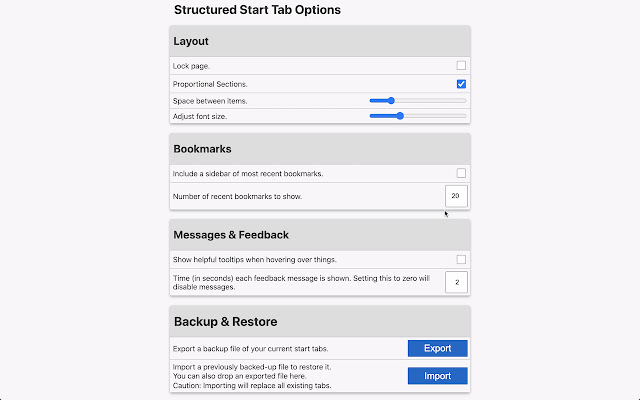The image size is (640, 400).
Task: Click the 'Import a previously backed-up file' text
Action: (x=253, y=368)
